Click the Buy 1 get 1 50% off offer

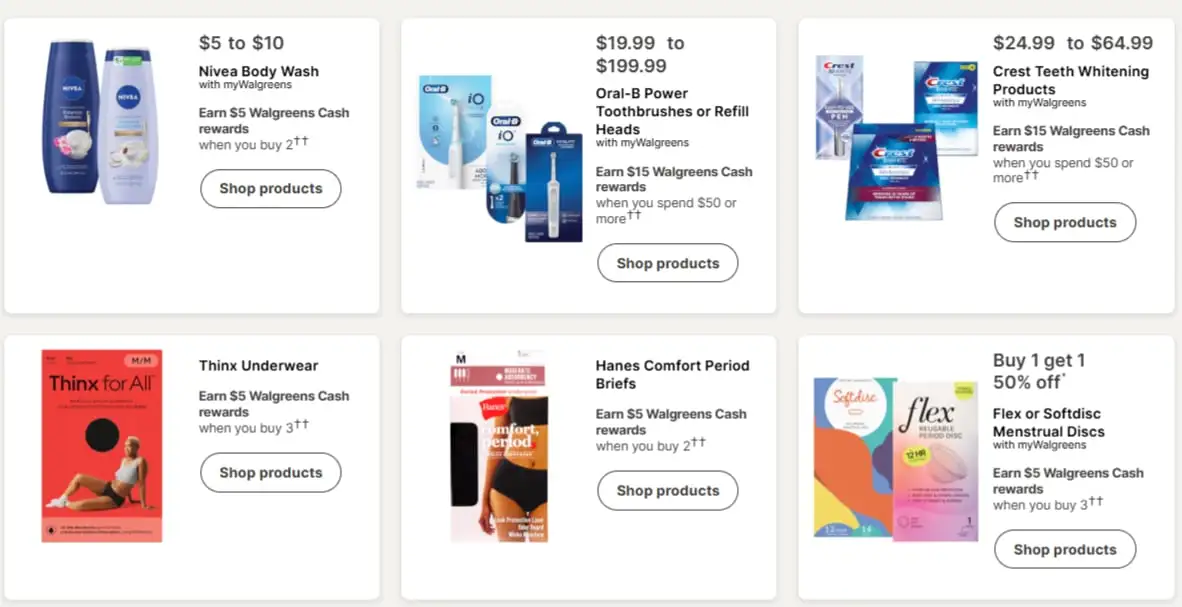pos(1040,370)
